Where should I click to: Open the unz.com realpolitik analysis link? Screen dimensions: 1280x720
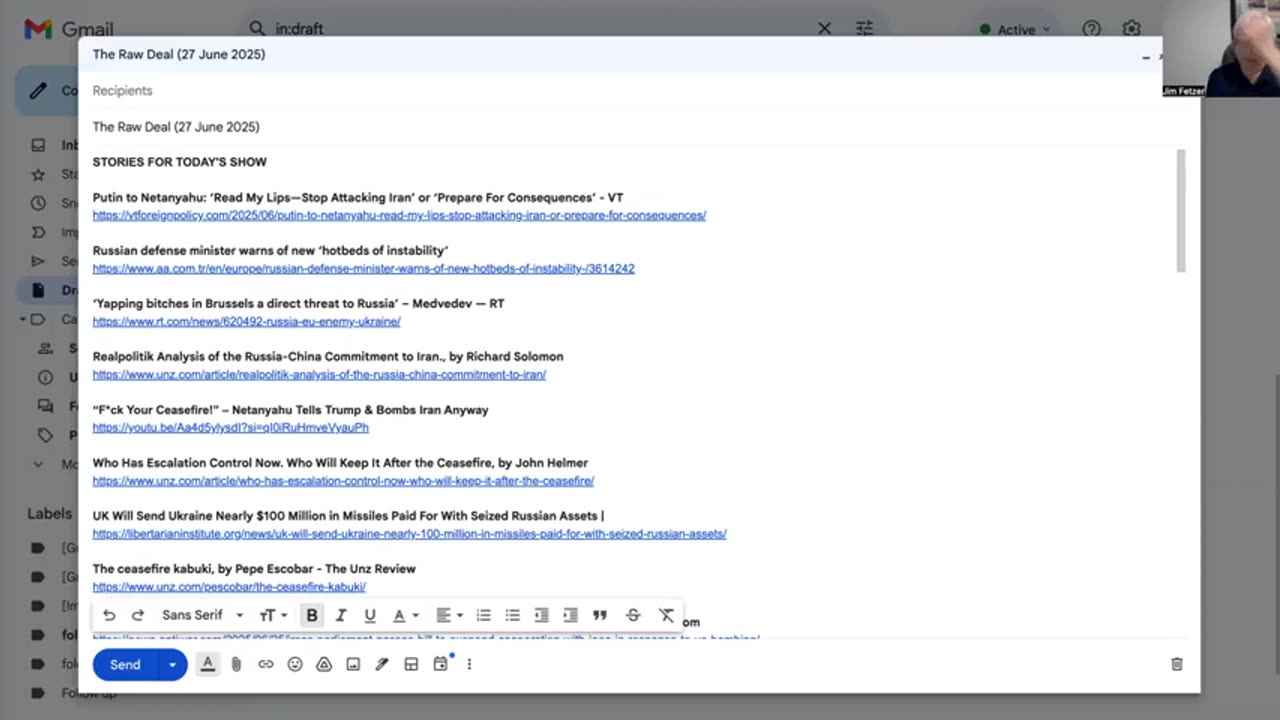319,375
